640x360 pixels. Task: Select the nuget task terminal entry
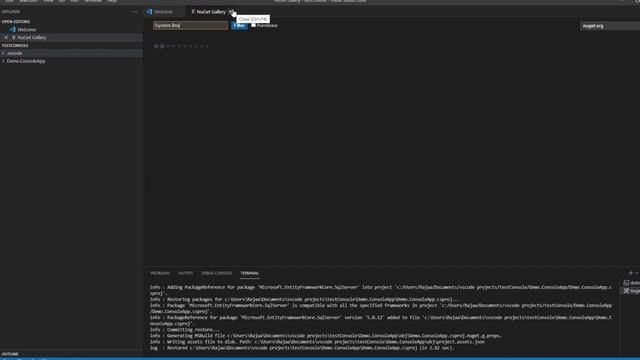631,291
